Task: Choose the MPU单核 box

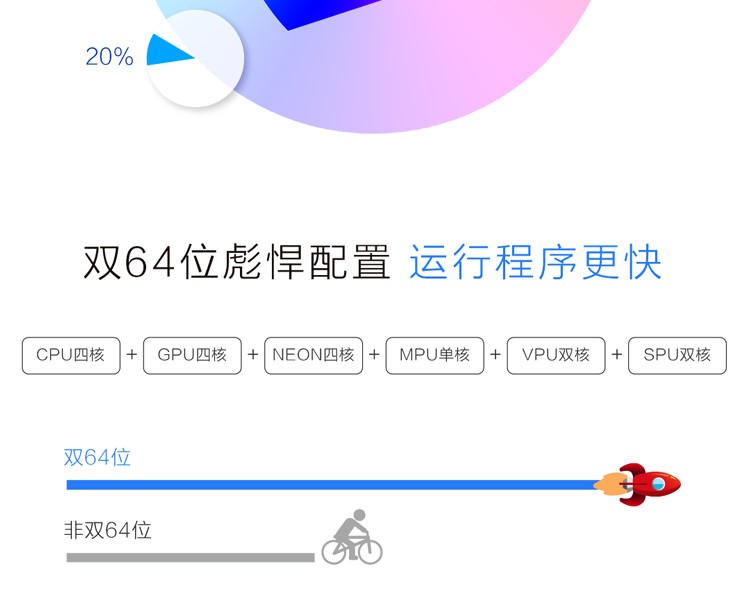Action: pyautogui.click(x=435, y=355)
